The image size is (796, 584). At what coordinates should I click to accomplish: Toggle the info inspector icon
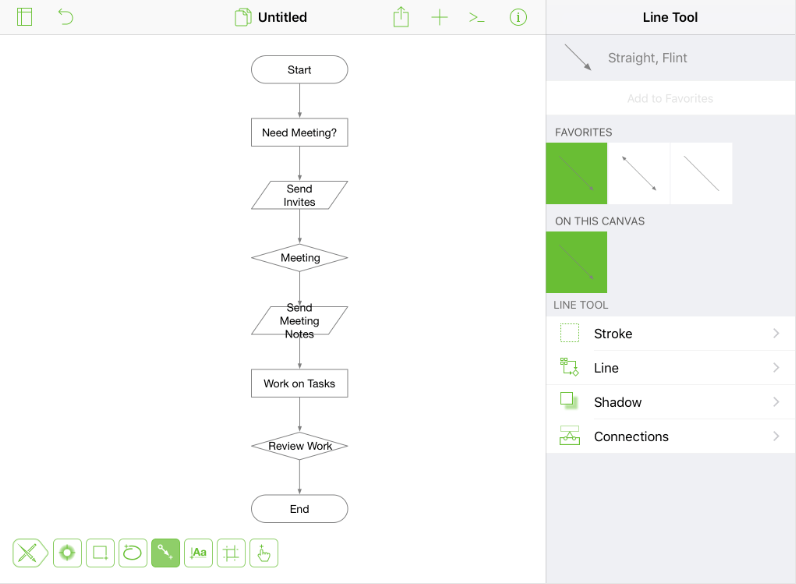[518, 17]
